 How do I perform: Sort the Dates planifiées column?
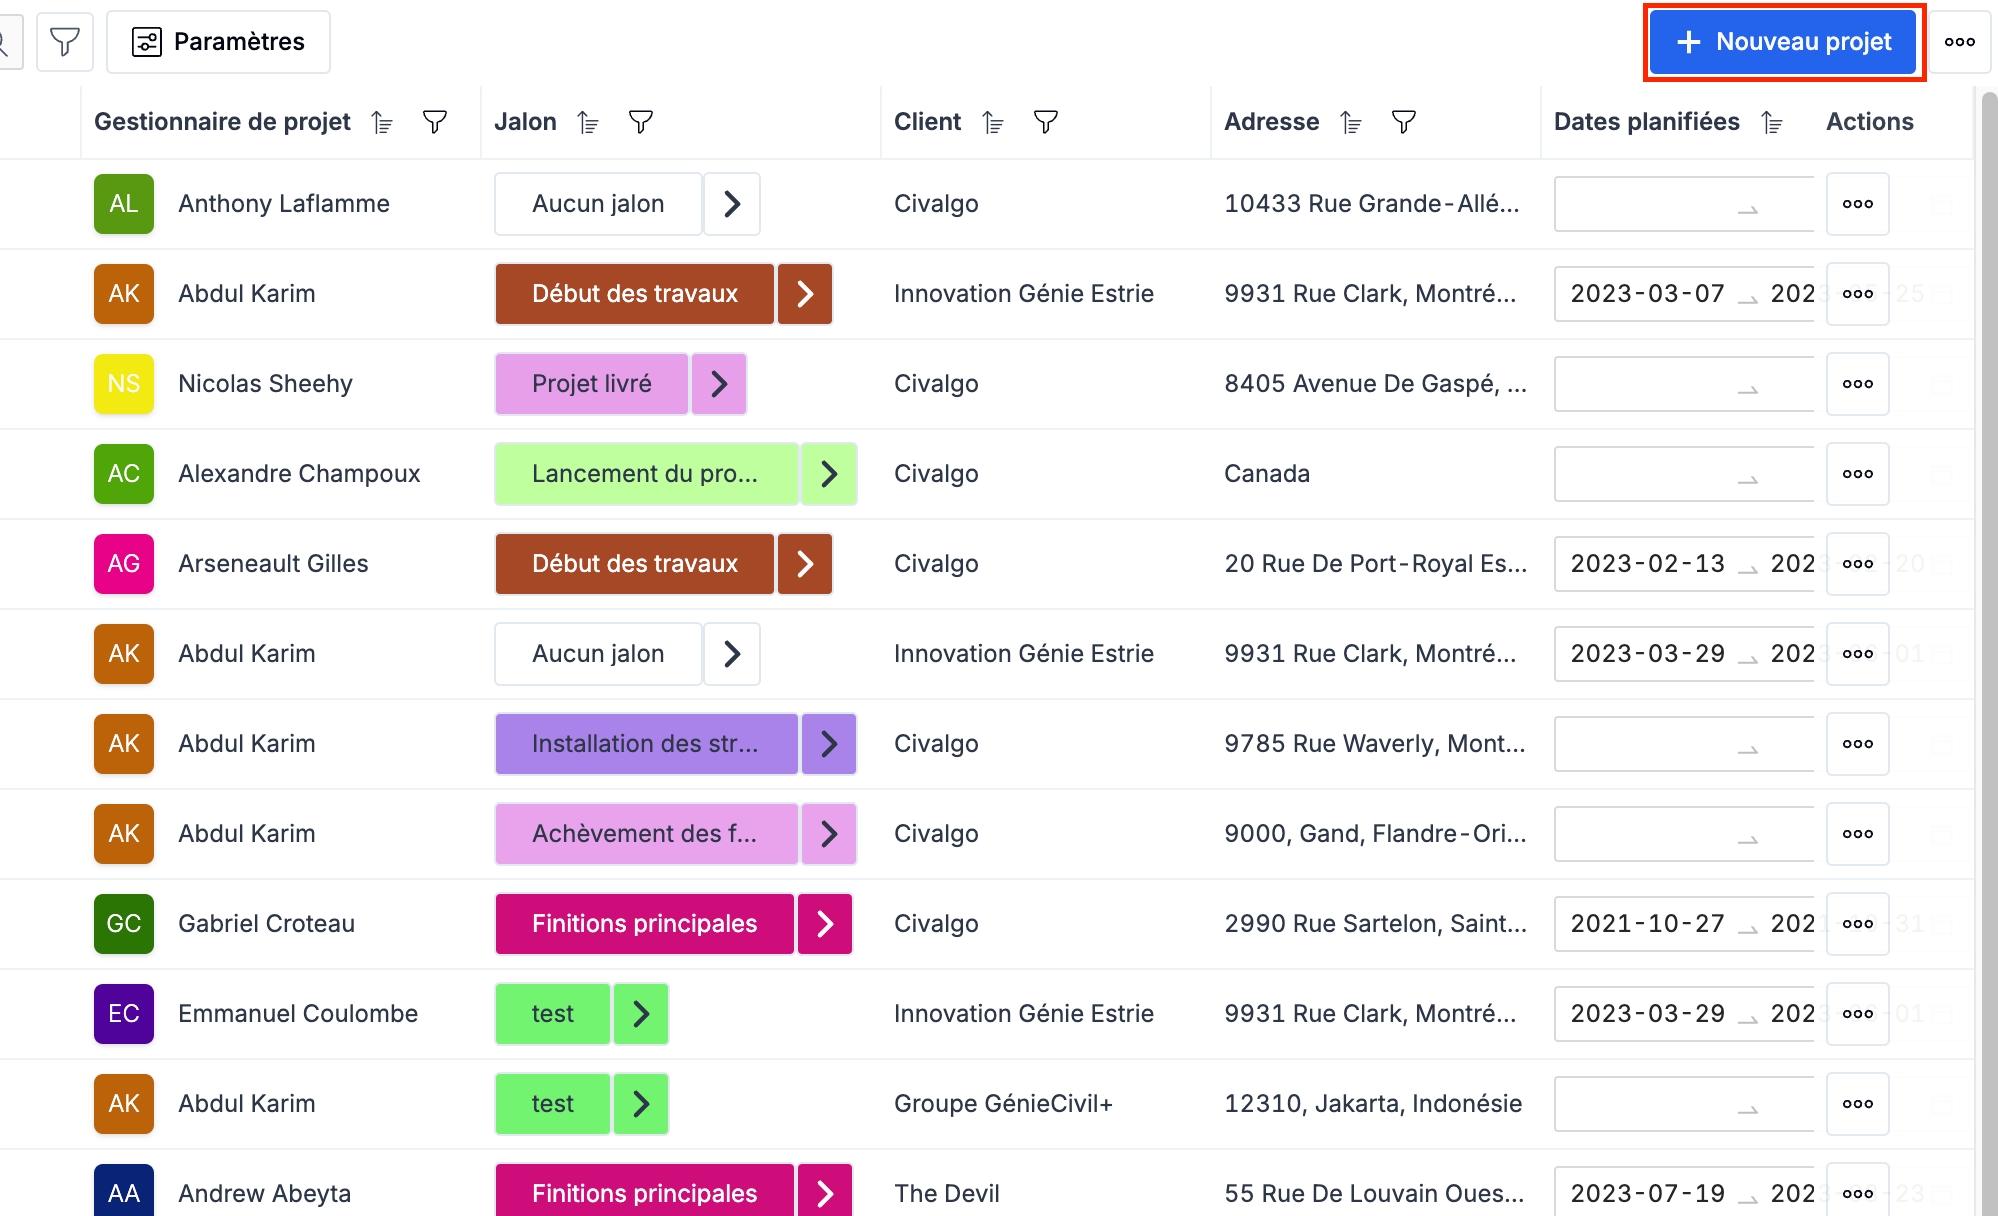click(x=1772, y=122)
